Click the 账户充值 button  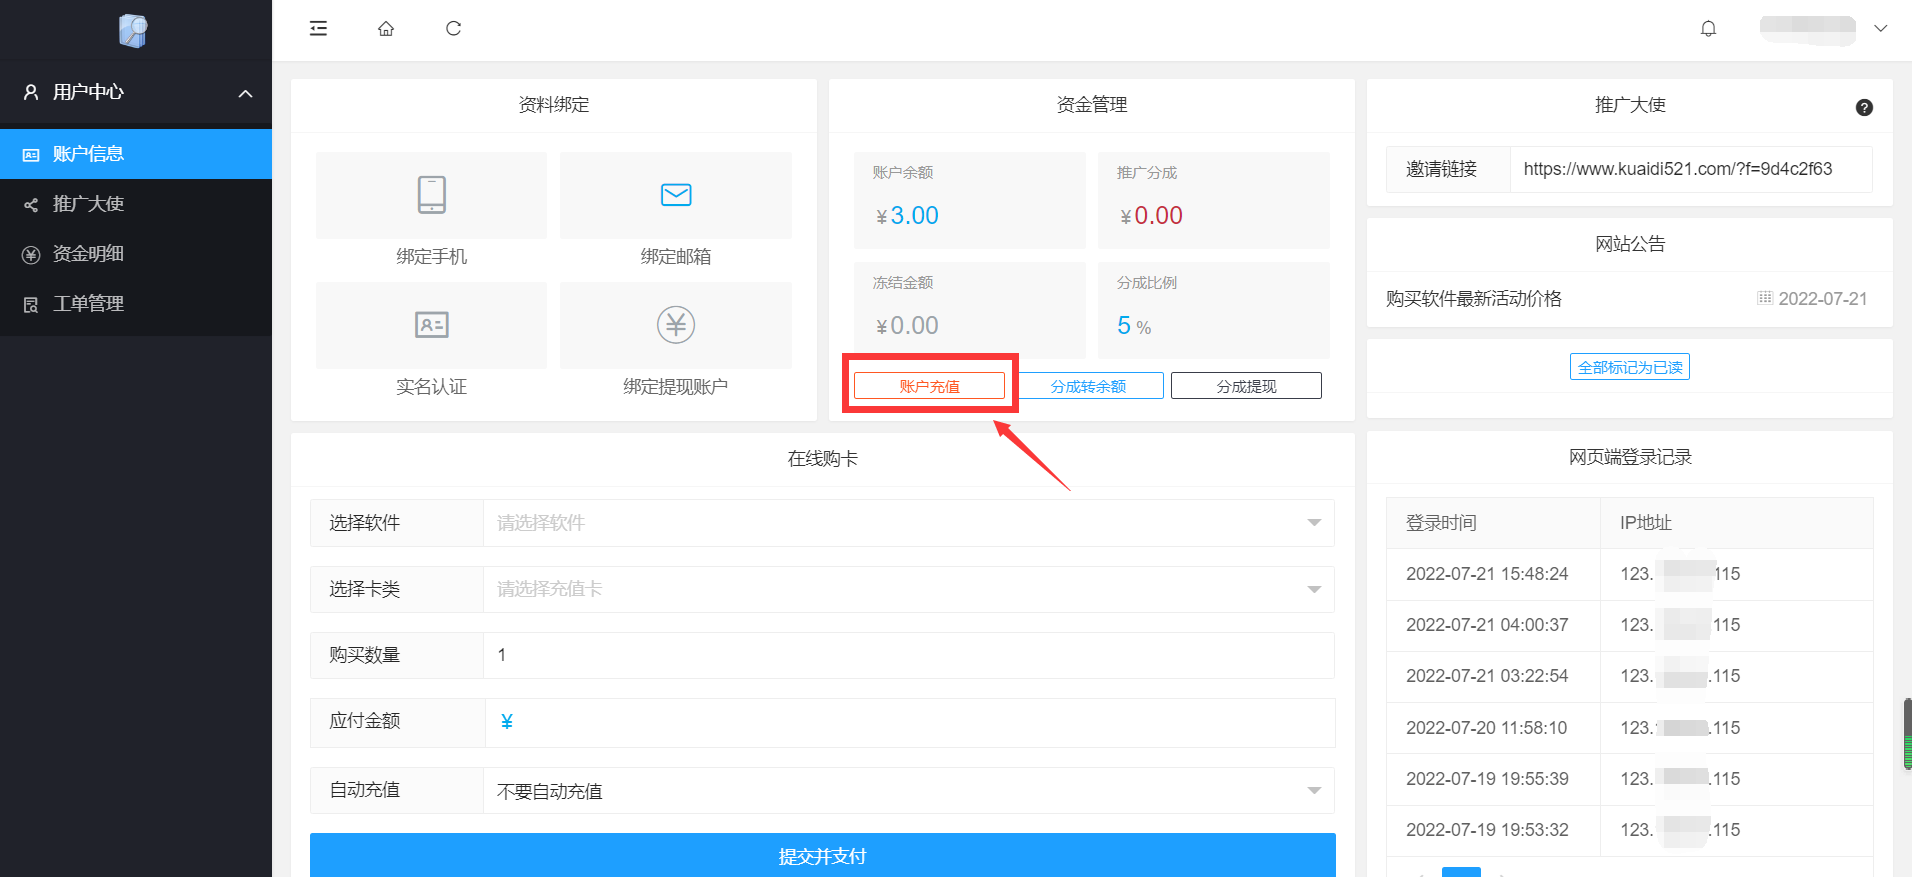[929, 386]
